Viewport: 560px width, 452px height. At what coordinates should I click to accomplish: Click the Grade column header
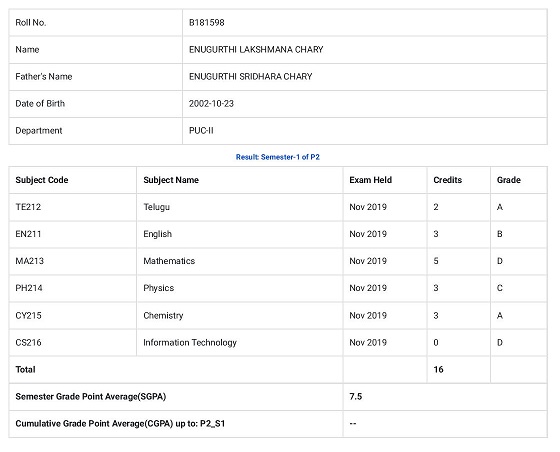coord(509,180)
